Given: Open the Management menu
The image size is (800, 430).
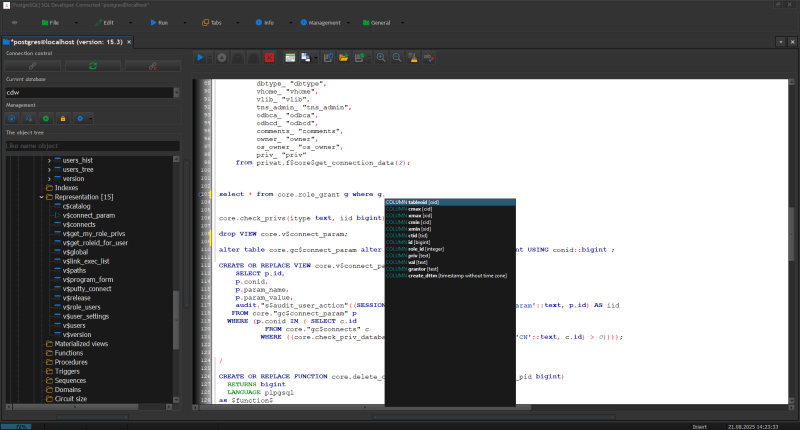Looking at the screenshot, I should (x=320, y=22).
